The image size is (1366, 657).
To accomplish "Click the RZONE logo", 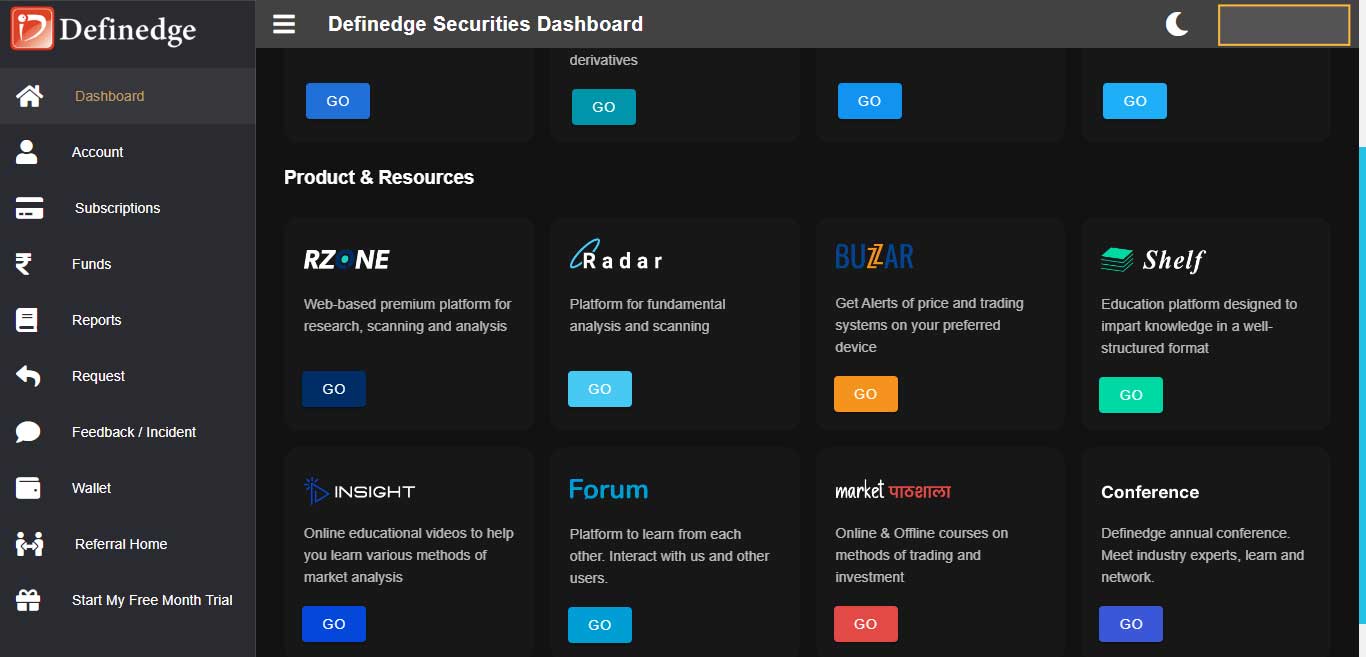I will 346,260.
